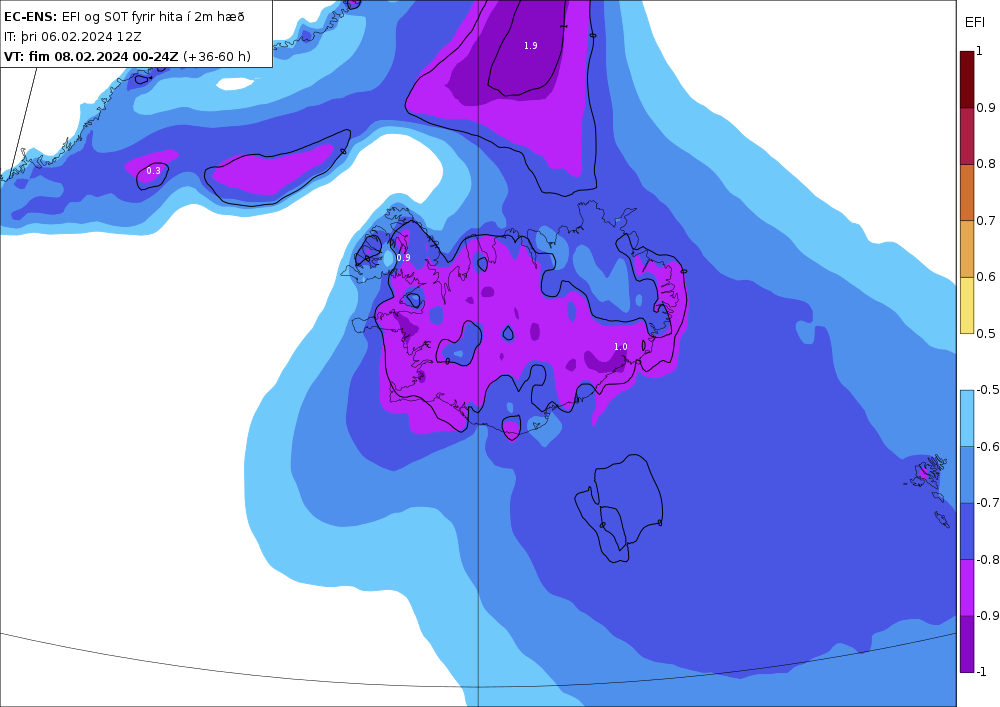Click the dark purple -0.9 to -1 swatch

coord(967,644)
